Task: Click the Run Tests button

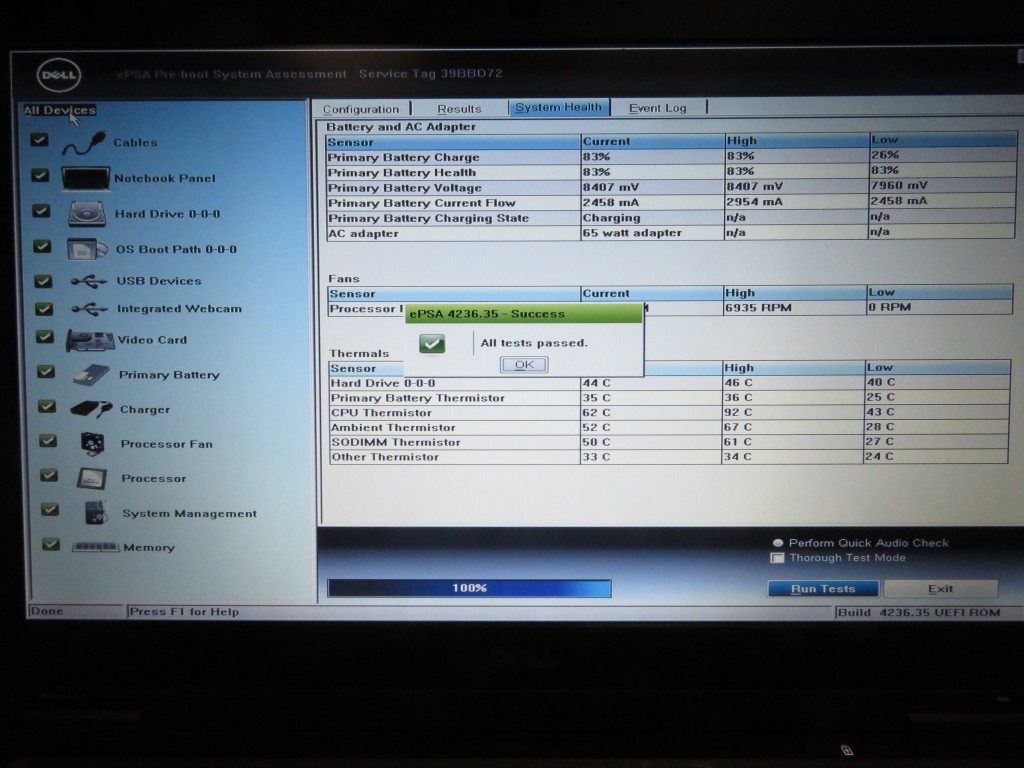Action: pyautogui.click(x=823, y=588)
